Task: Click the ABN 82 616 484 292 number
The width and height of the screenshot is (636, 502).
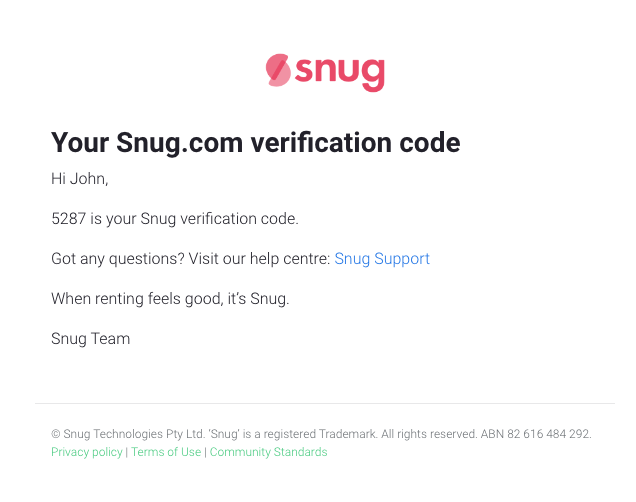Action: coord(536,434)
